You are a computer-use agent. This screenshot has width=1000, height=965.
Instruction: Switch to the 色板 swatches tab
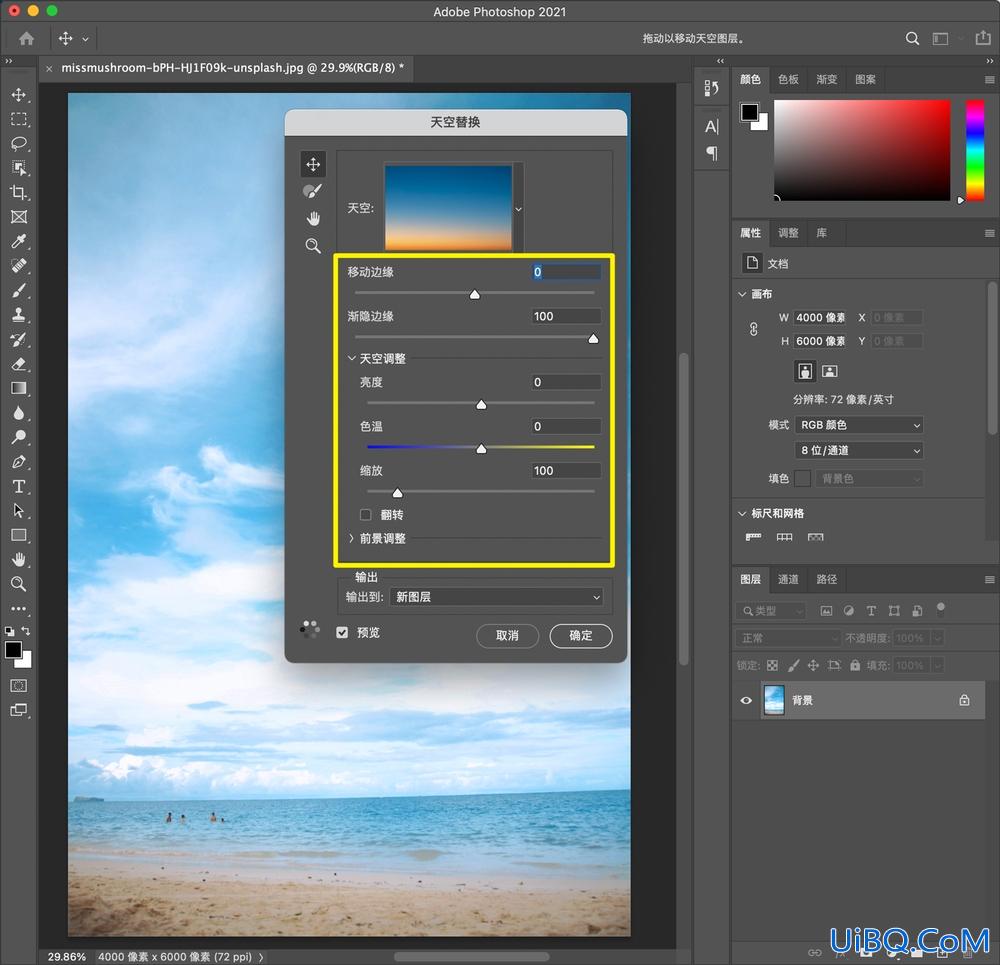tap(788, 79)
